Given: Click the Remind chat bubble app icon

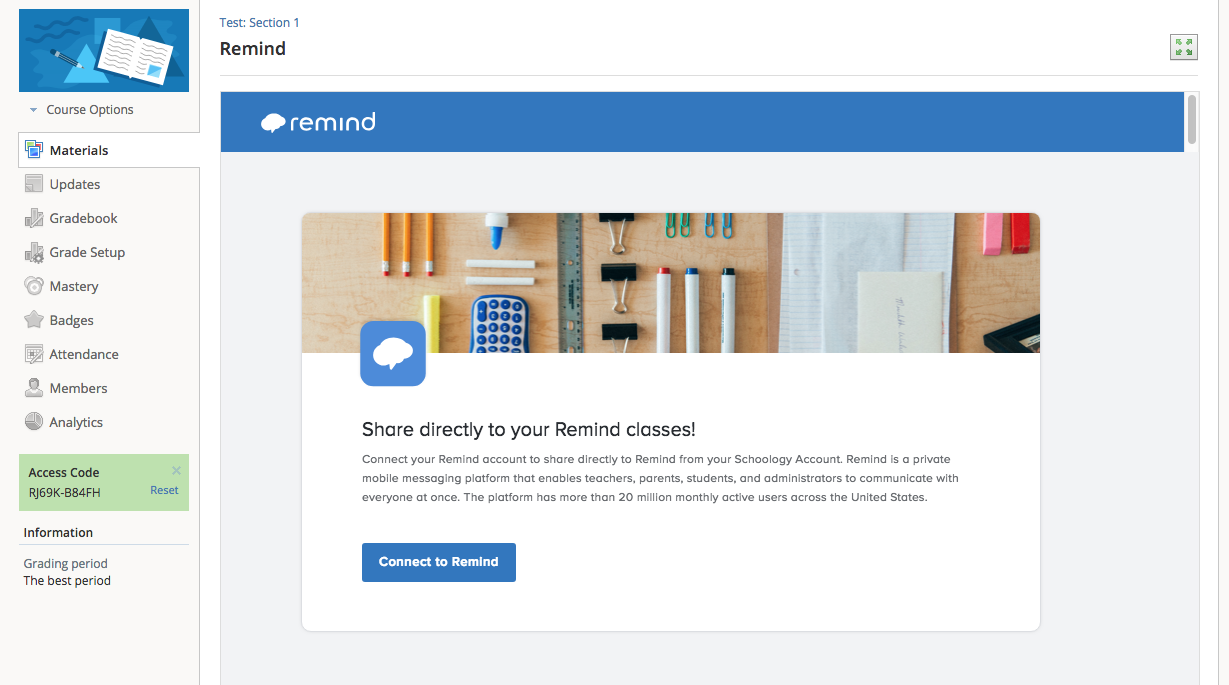Looking at the screenshot, I should pyautogui.click(x=393, y=353).
